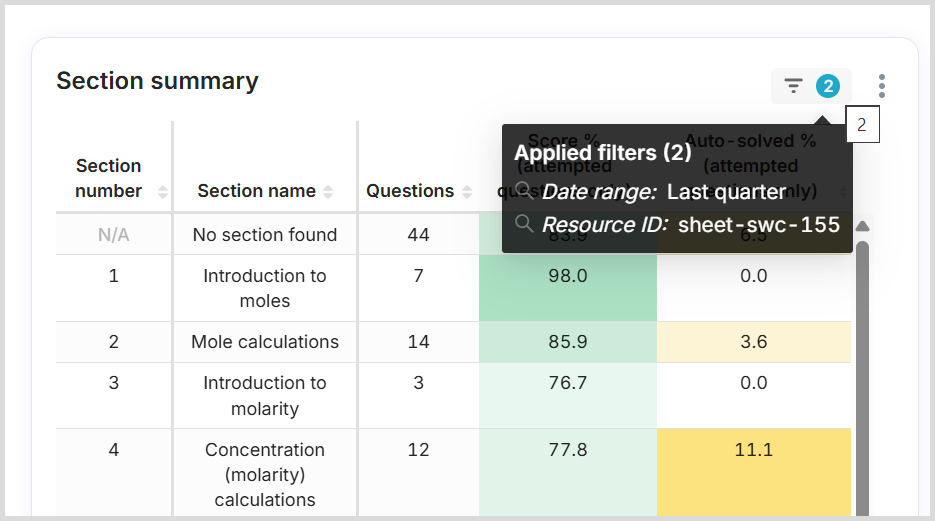
Task: Select the Introduction to moles row
Action: 265,288
